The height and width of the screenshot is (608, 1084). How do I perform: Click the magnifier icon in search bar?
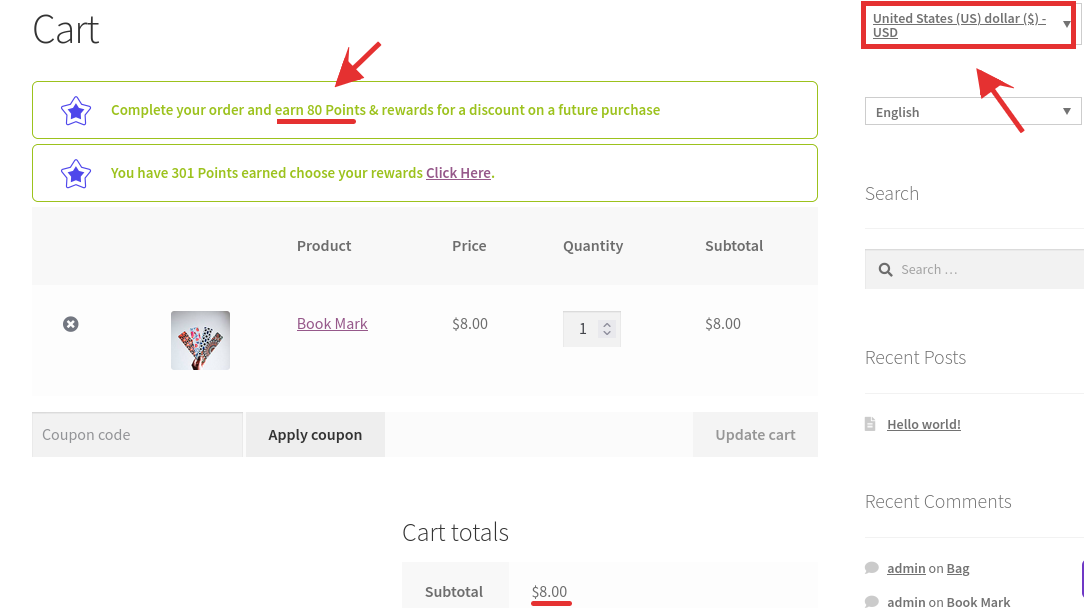[x=885, y=269]
